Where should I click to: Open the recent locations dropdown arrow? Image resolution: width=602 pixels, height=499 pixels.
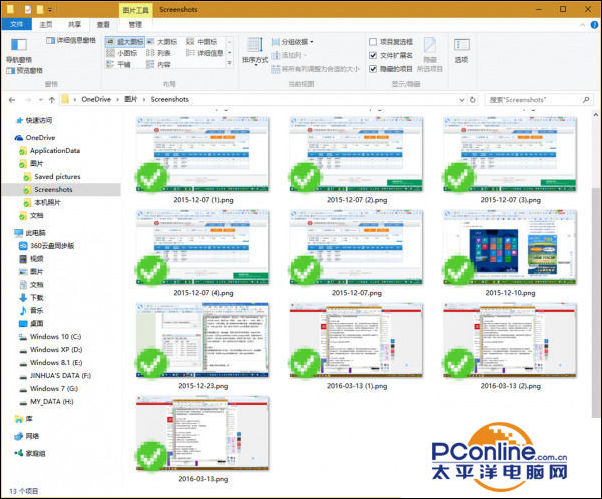pos(41,100)
